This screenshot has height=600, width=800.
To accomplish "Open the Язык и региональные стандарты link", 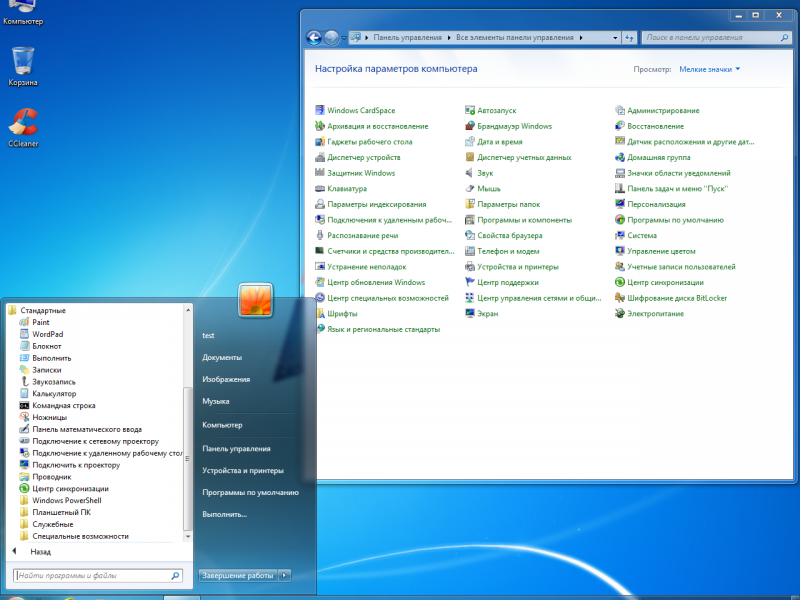I will pos(384,329).
